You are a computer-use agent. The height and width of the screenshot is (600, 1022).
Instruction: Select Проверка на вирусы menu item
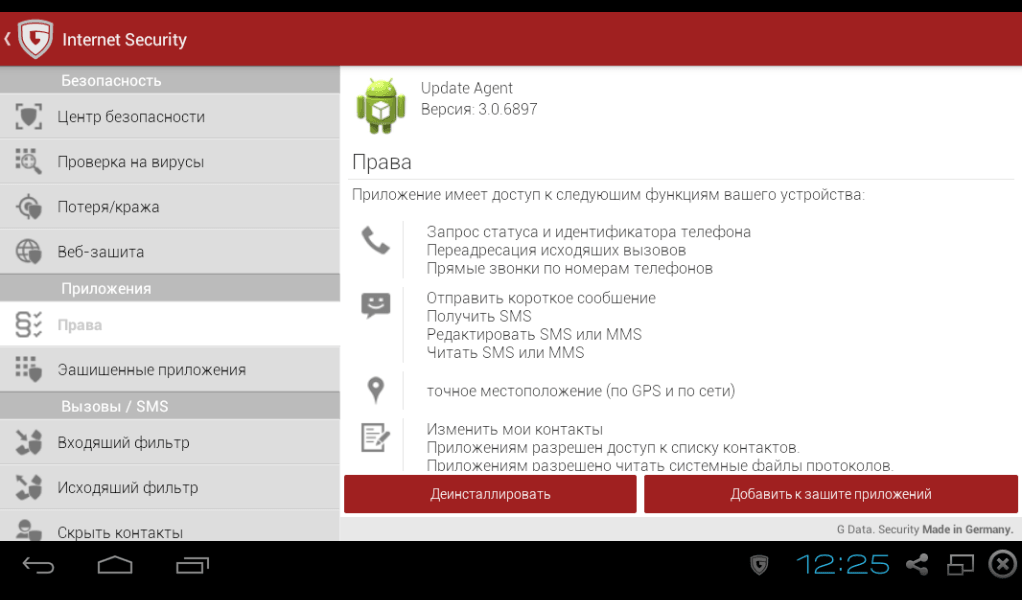(x=130, y=162)
